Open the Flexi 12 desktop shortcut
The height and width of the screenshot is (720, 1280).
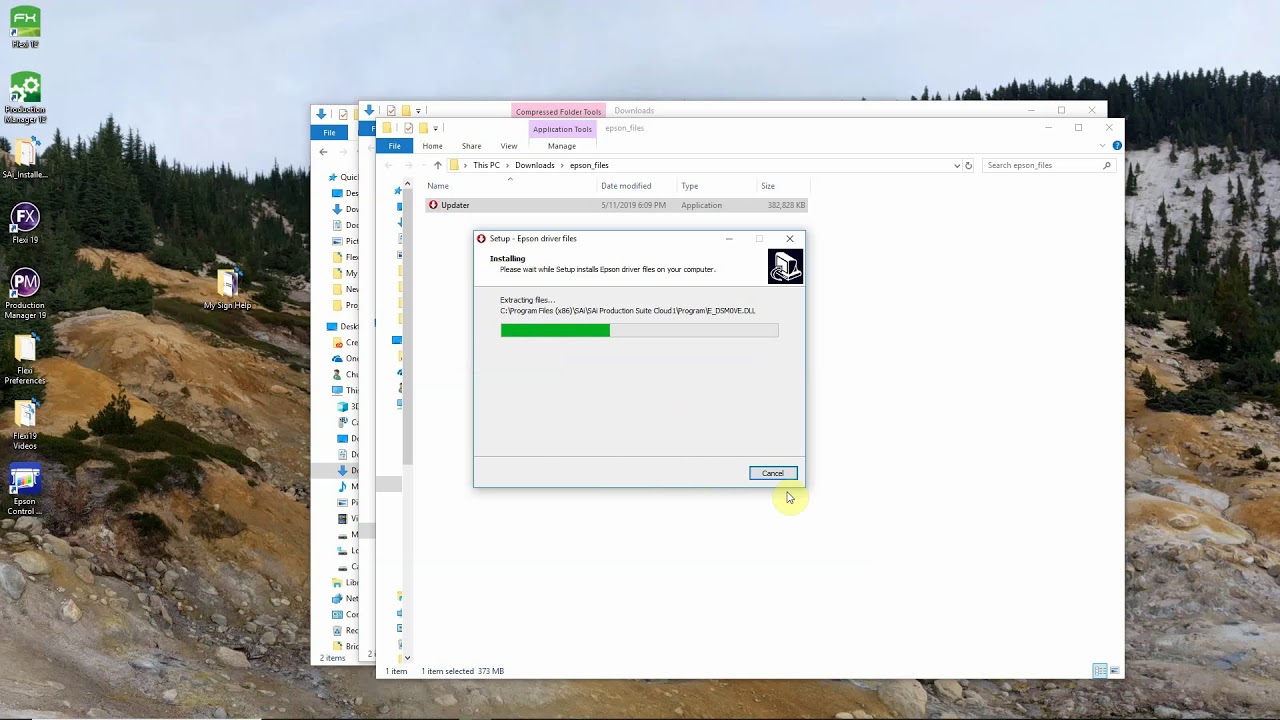[25, 27]
